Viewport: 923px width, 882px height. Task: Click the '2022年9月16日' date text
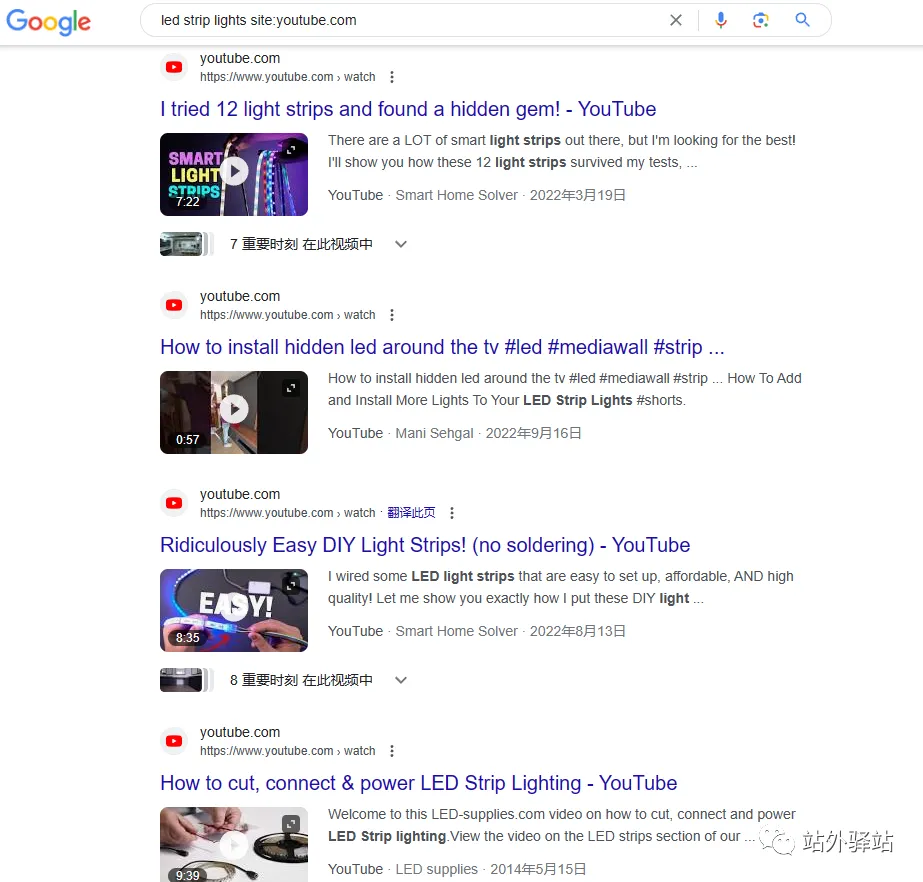point(533,433)
